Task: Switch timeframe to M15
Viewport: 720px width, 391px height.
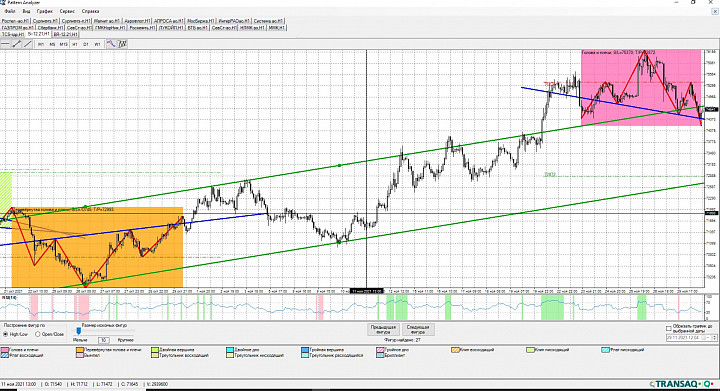Action: point(63,45)
